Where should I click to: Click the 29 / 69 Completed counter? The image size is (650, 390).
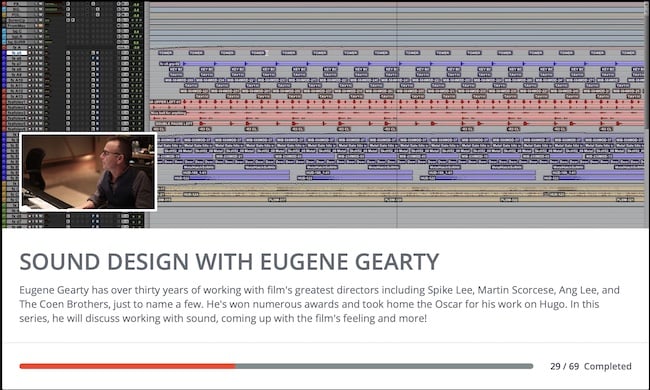tap(591, 366)
